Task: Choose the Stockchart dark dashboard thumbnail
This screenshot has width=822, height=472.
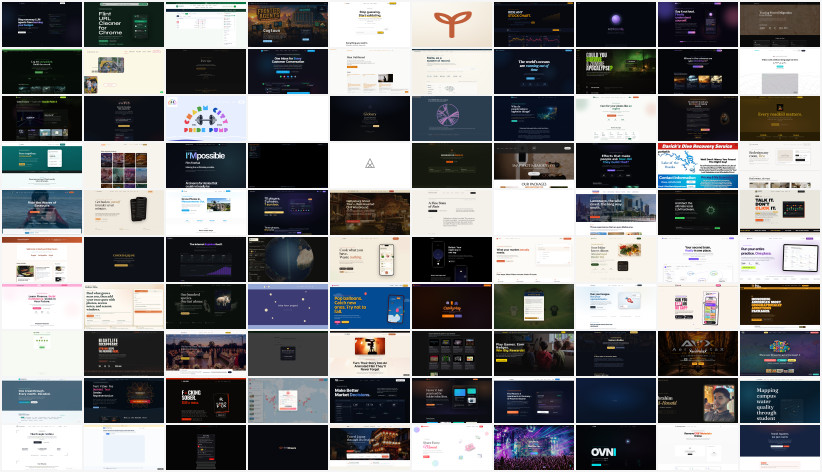Action: (x=534, y=24)
